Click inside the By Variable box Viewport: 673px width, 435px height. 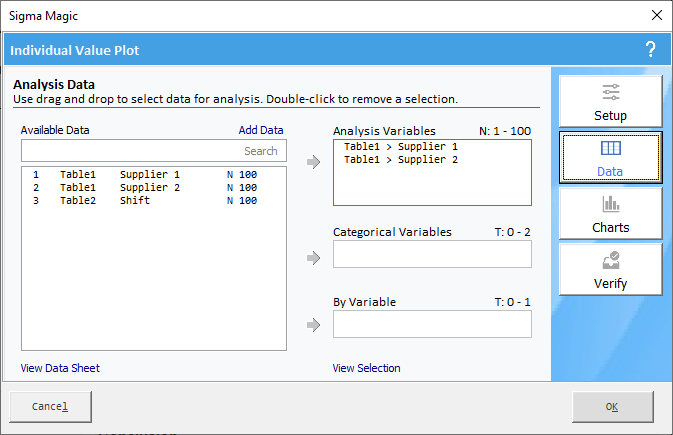(432, 324)
